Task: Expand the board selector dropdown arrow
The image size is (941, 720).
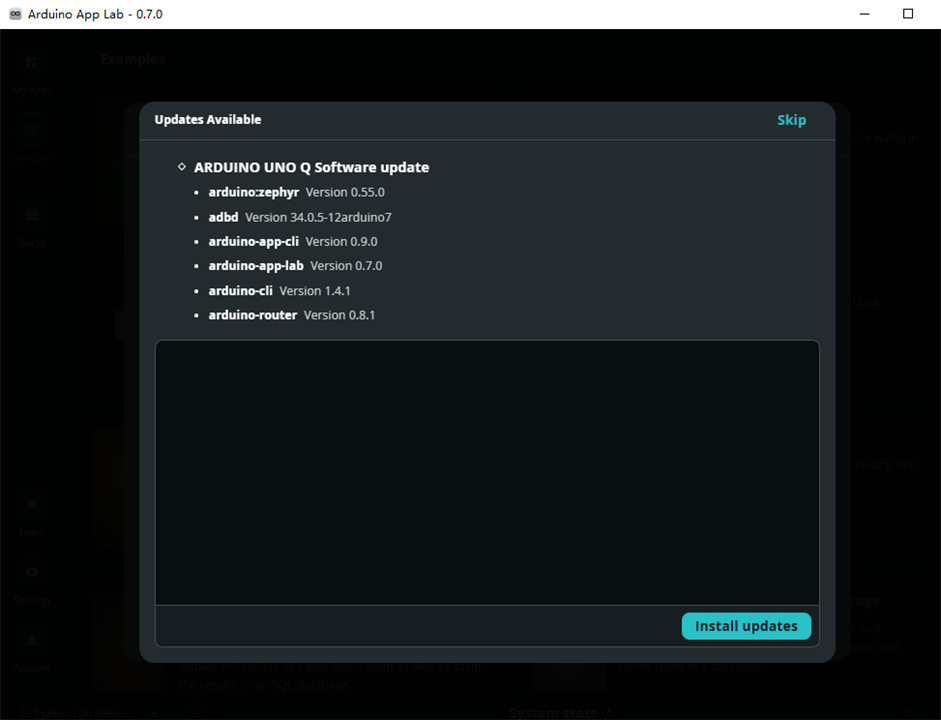Action: (155, 713)
